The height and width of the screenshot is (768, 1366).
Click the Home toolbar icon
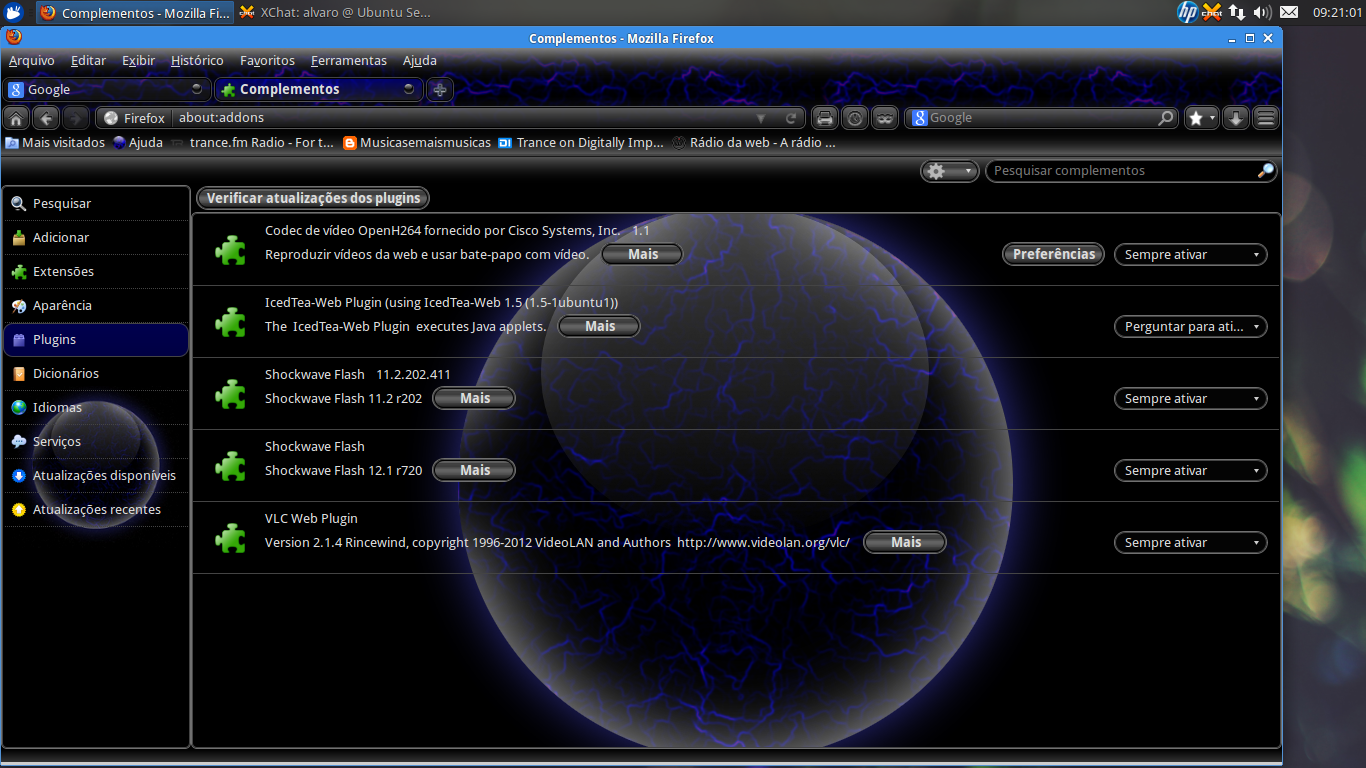16,118
